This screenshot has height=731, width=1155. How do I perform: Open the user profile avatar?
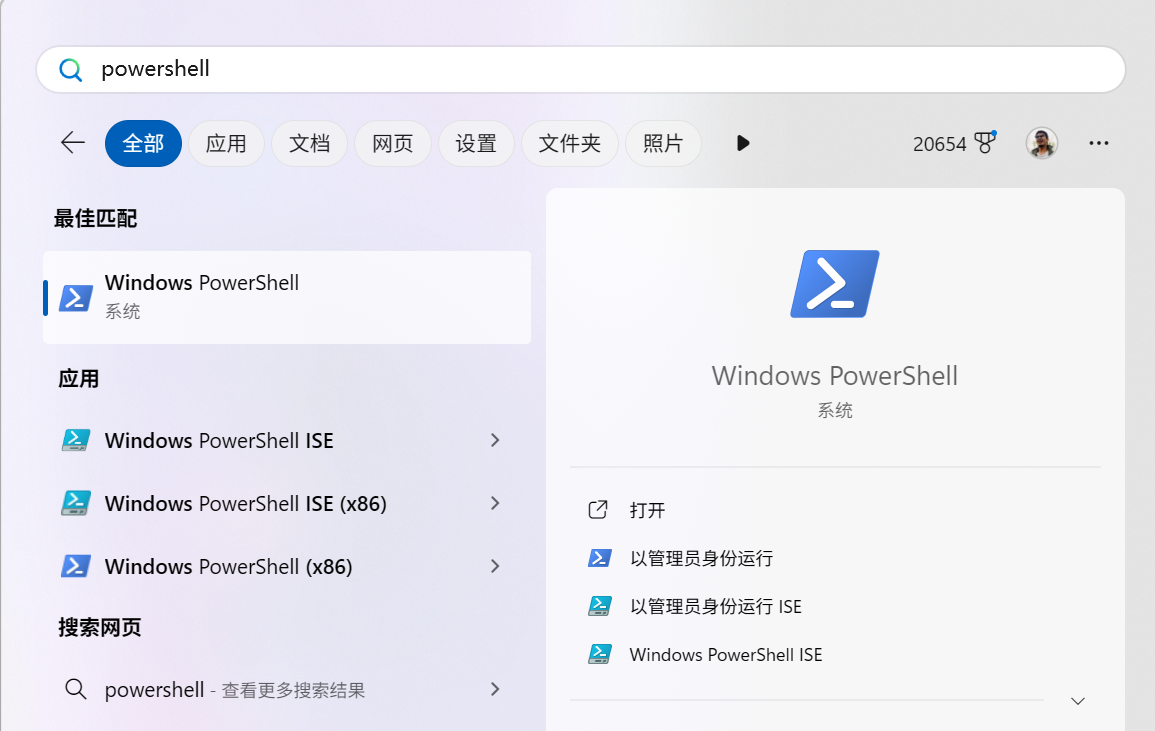(x=1042, y=143)
